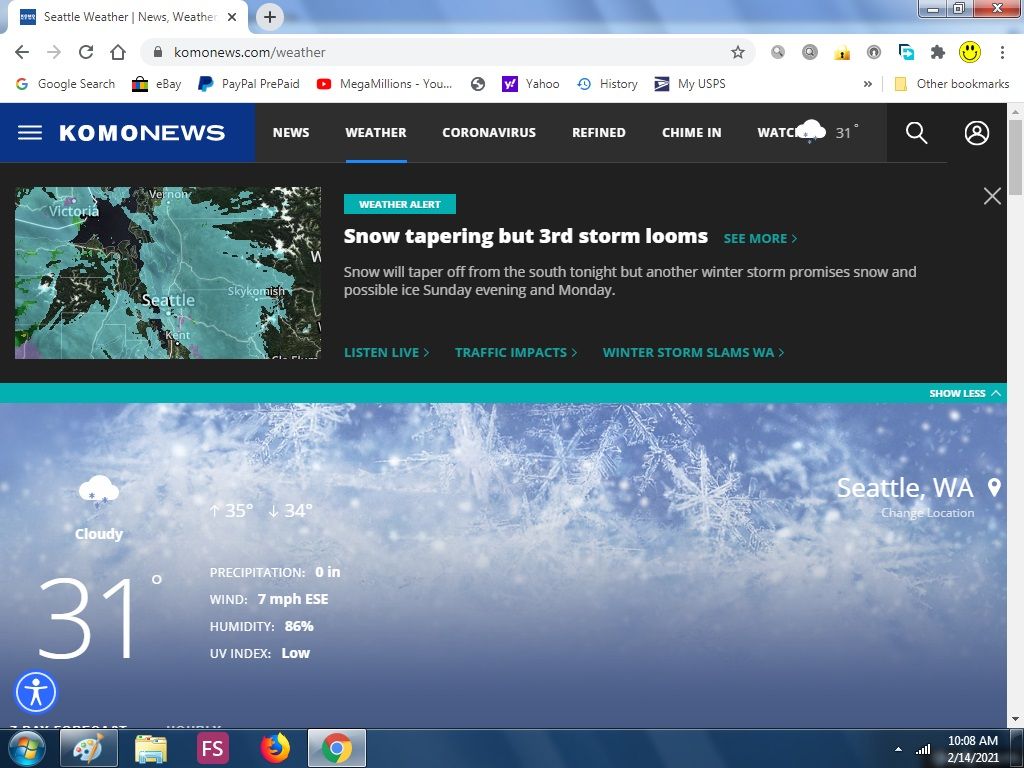This screenshot has height=768, width=1024.
Task: Click Change Location under Seattle, WA
Action: pyautogui.click(x=927, y=513)
